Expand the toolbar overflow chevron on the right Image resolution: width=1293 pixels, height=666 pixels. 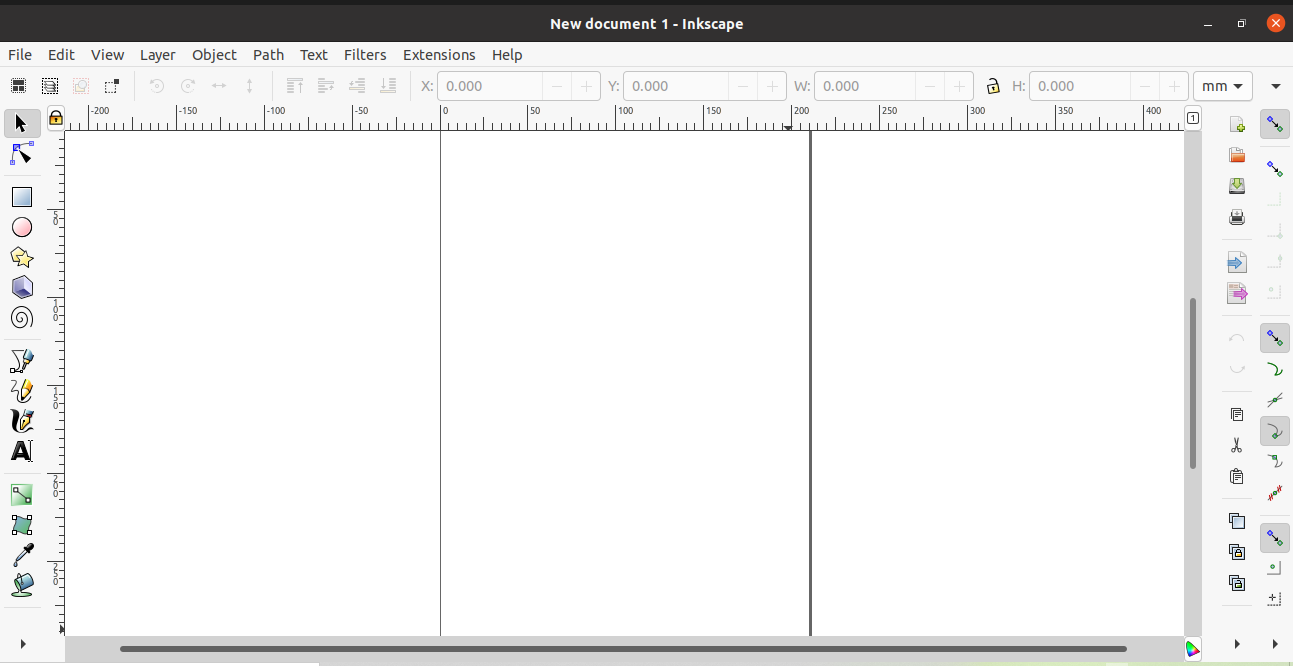click(x=1276, y=86)
